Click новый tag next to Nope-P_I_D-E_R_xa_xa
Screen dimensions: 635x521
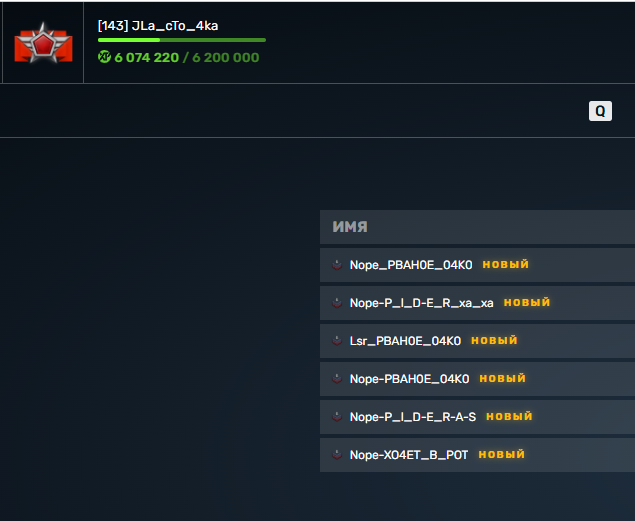(527, 302)
